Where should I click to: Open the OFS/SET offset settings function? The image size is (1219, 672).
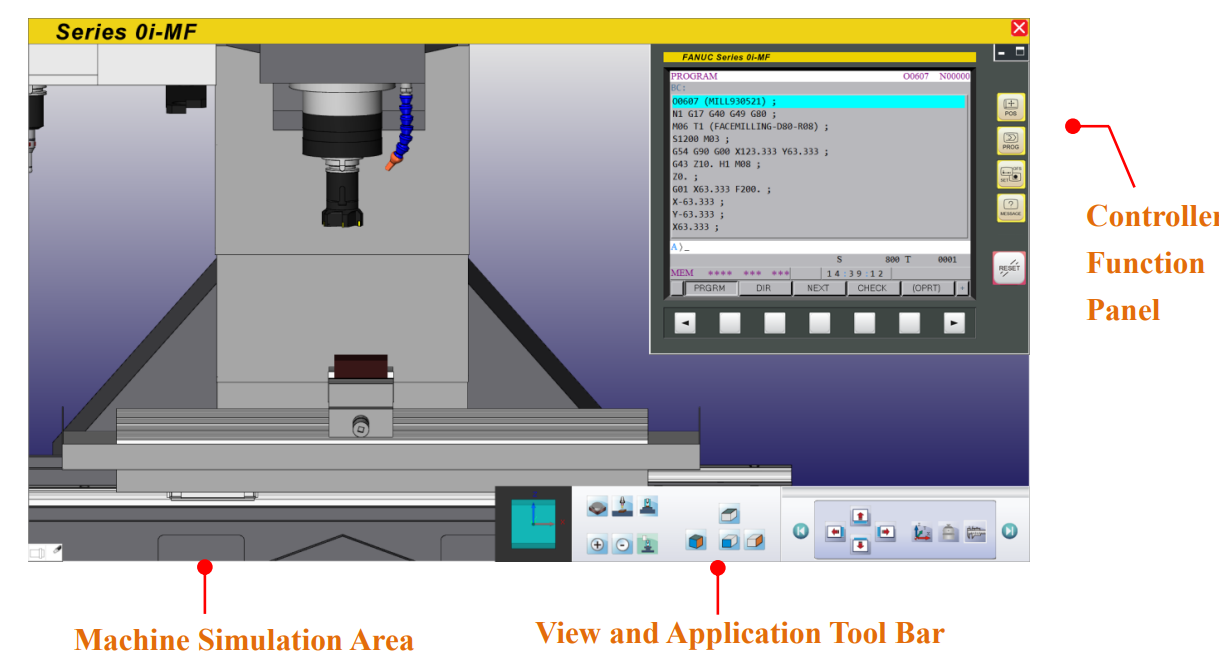coord(1010,175)
